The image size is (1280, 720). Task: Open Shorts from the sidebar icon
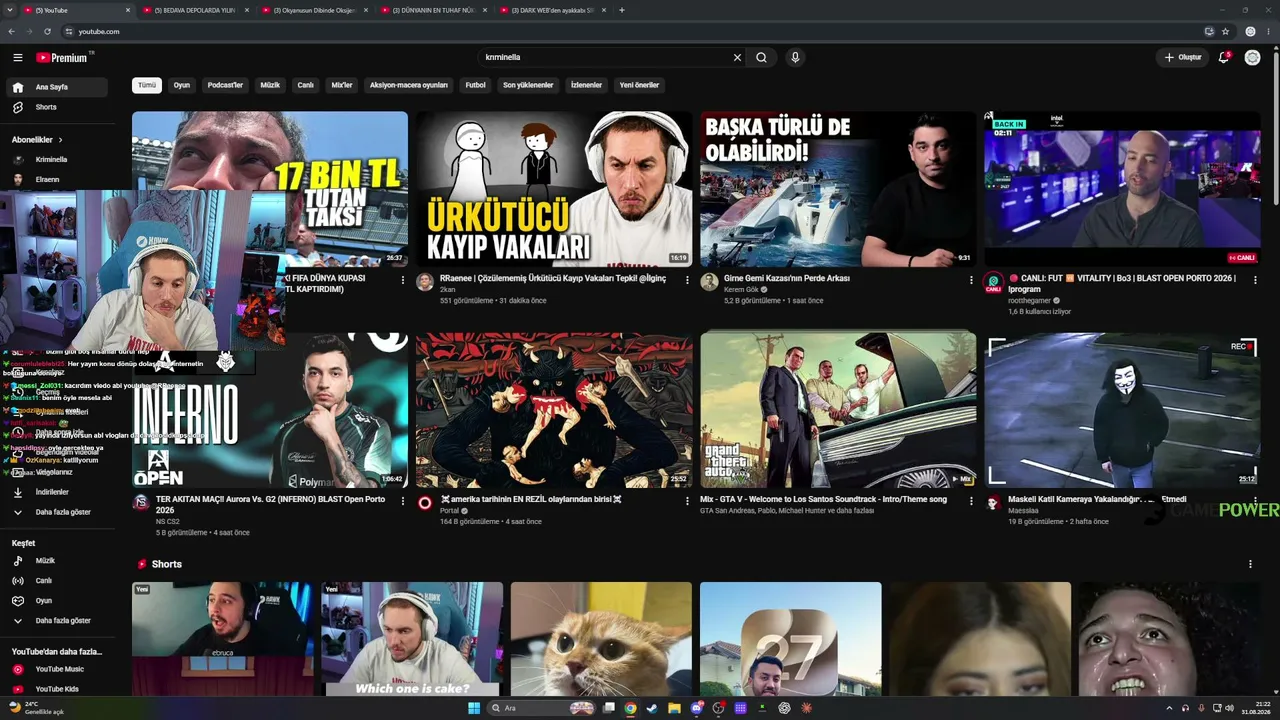(x=17, y=107)
